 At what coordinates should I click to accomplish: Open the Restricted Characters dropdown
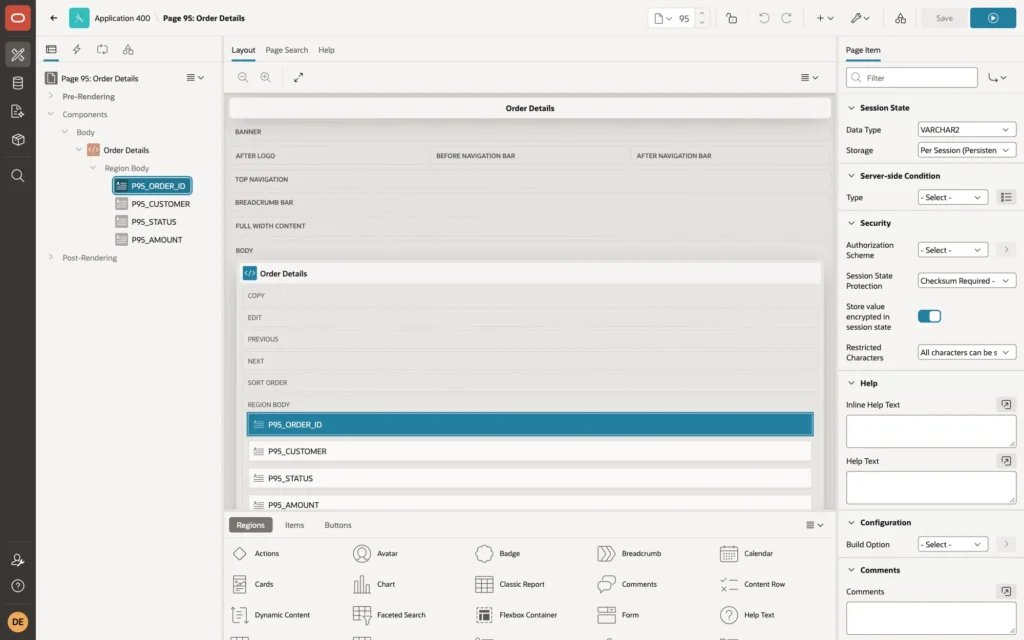pos(967,352)
